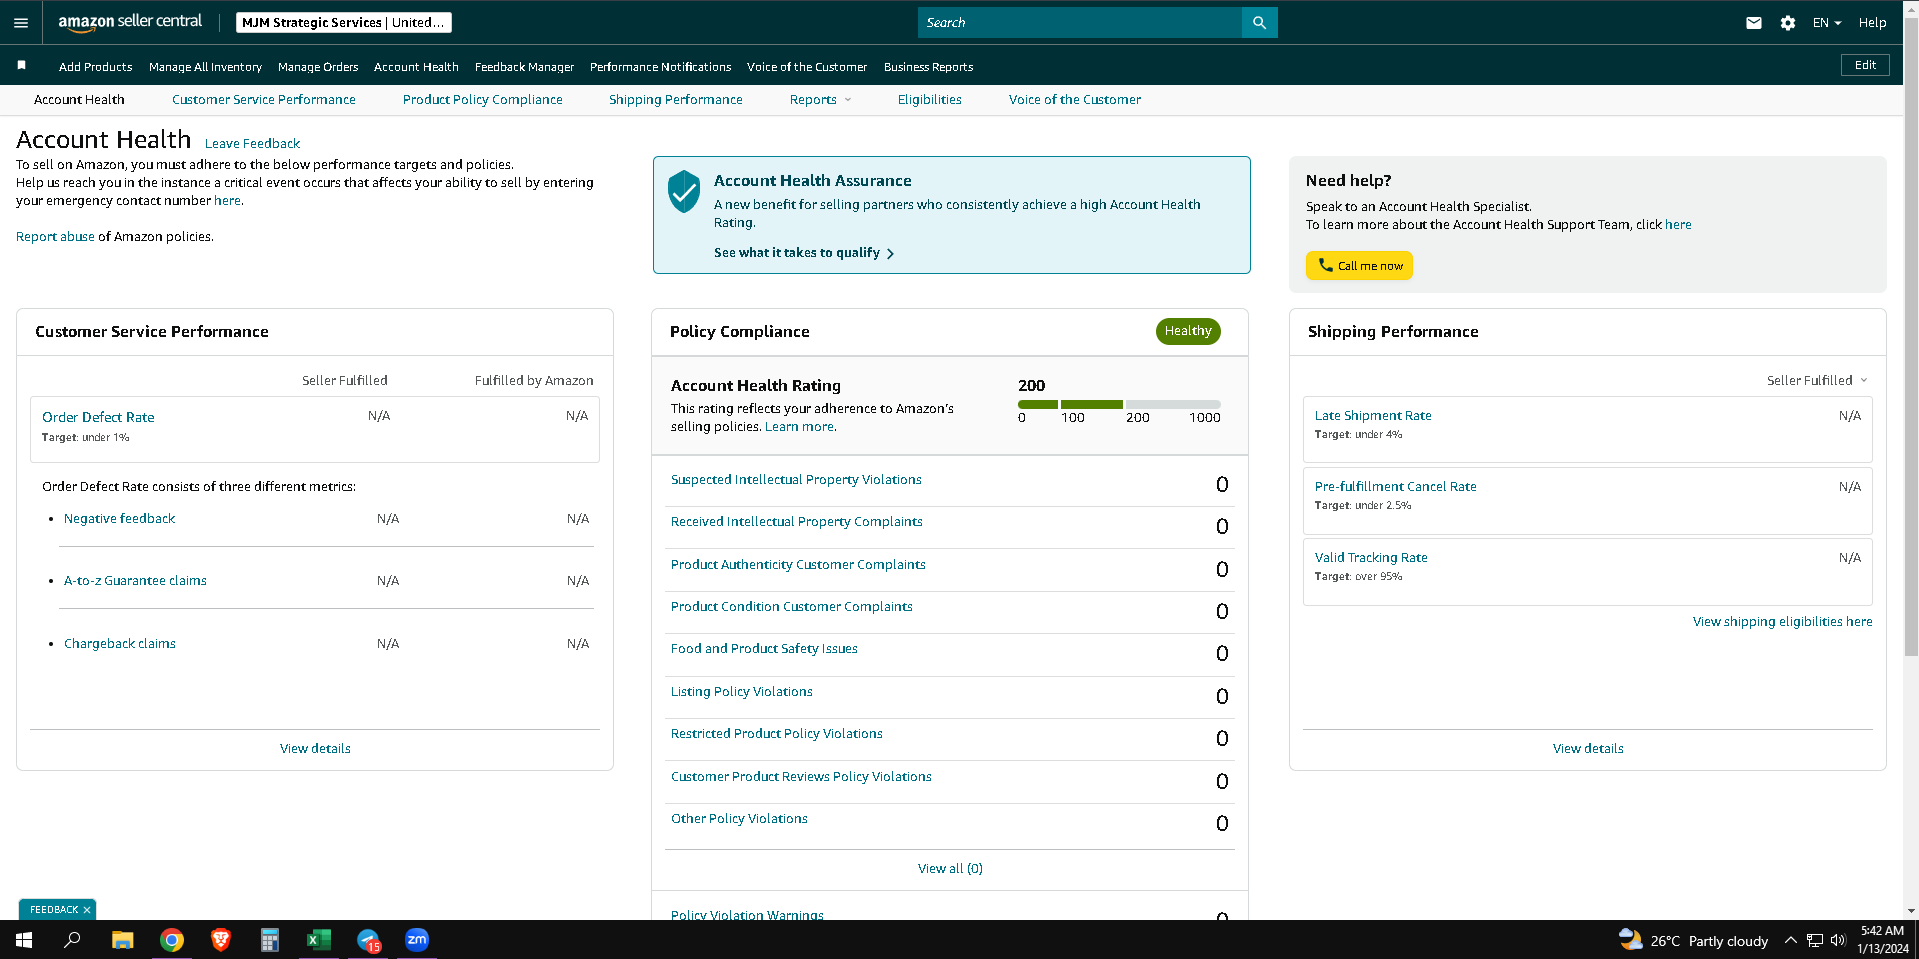Click View shipping eligibilities here
This screenshot has height=959, width=1919.
point(1782,621)
